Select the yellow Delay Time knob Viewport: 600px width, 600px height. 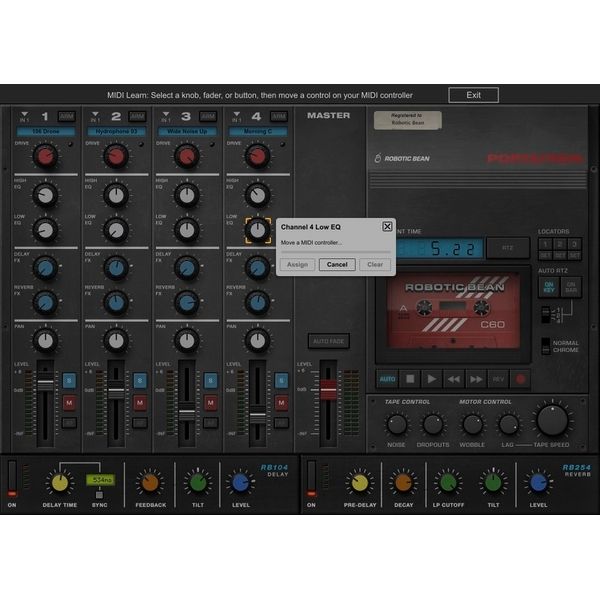click(x=60, y=483)
